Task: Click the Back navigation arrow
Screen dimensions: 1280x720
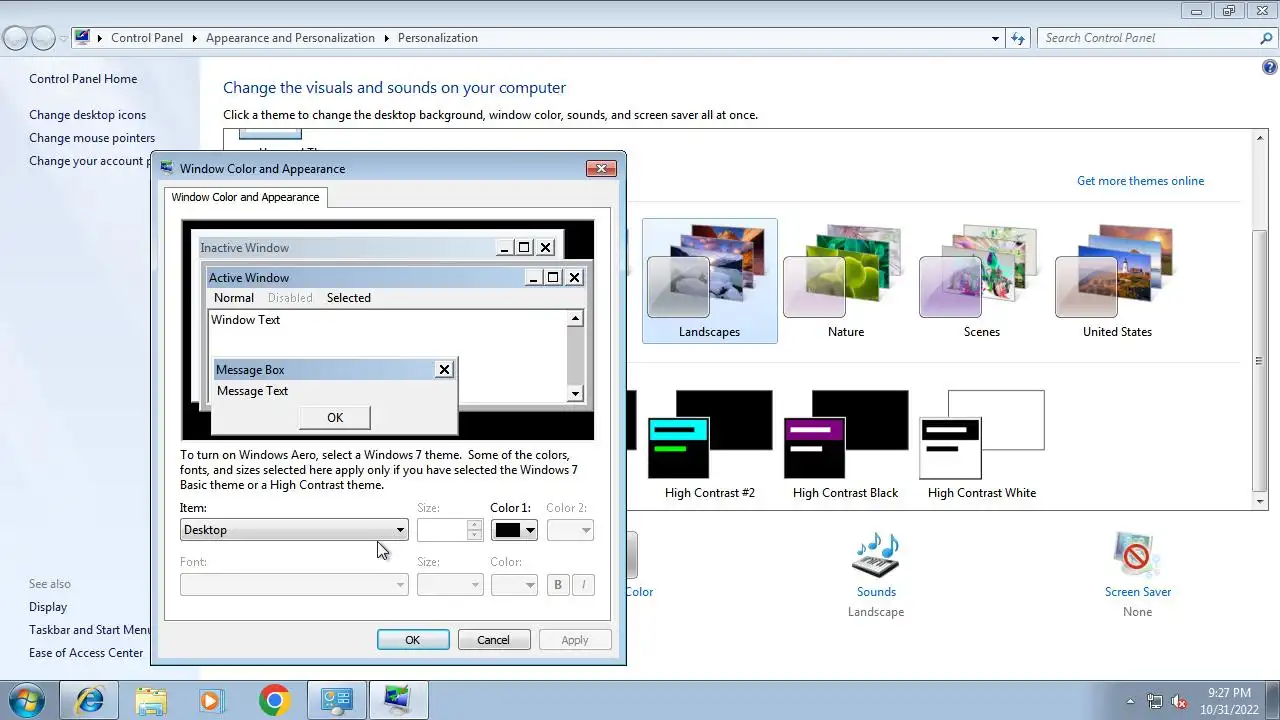Action: click(15, 38)
